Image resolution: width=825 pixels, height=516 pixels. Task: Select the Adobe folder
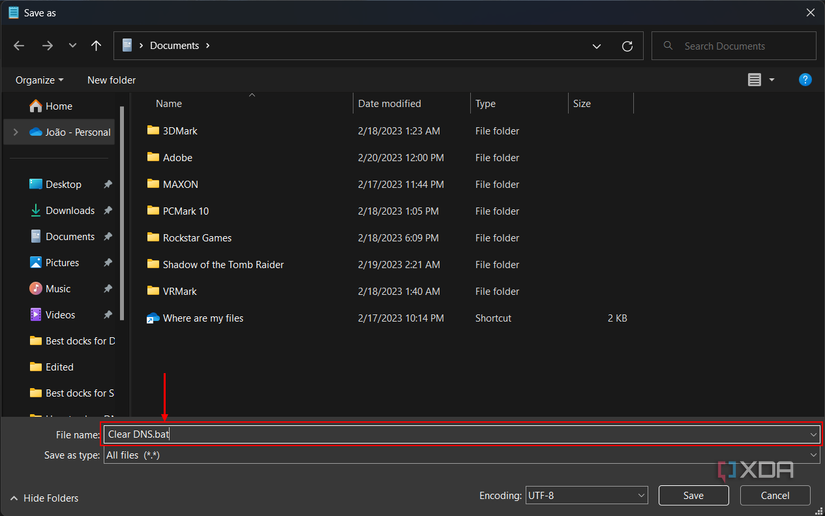pos(169,158)
